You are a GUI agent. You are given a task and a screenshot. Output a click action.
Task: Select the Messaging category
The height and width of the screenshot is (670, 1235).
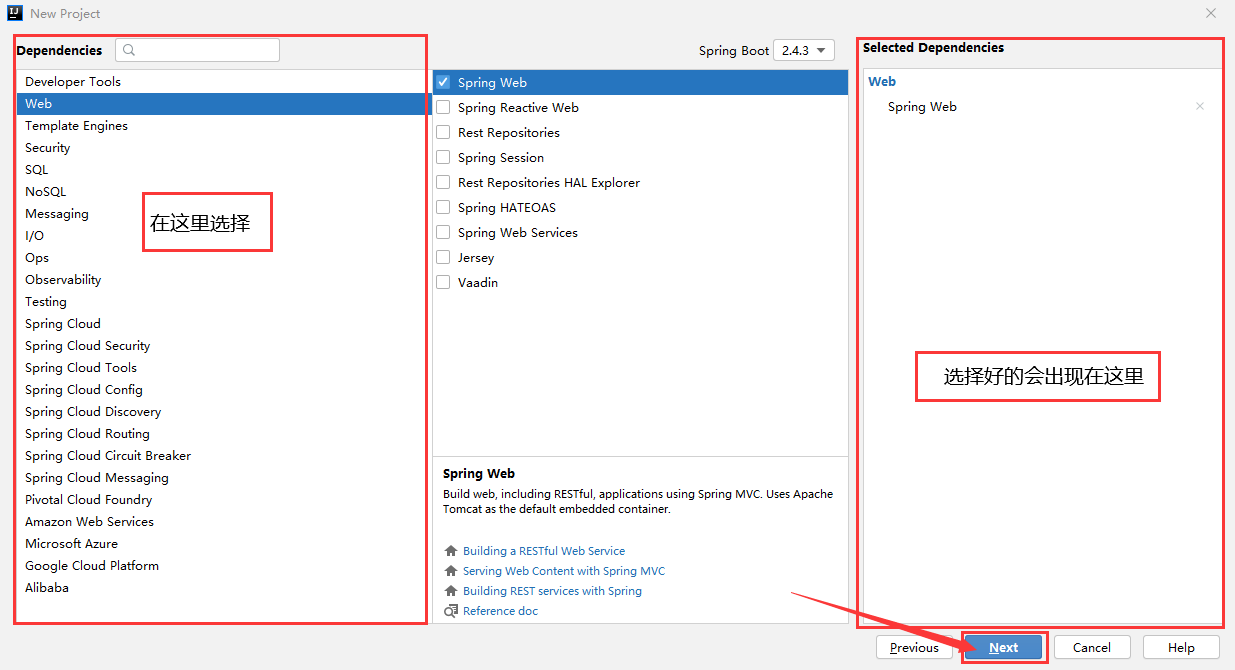pos(222,214)
